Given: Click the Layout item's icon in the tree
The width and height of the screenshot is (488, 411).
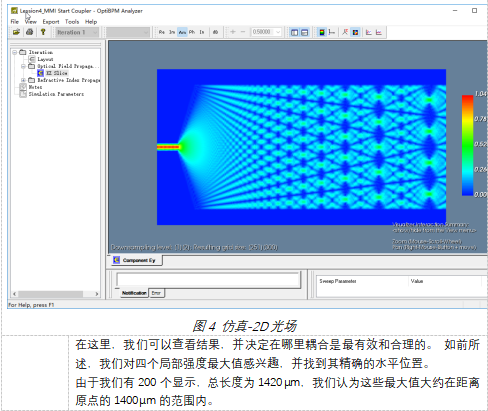Looking at the screenshot, I should point(32,59).
